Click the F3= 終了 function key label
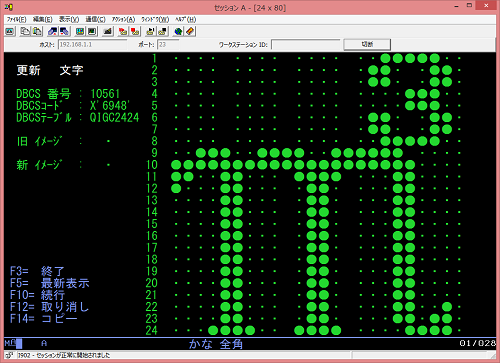The image size is (500, 363). pos(37,271)
